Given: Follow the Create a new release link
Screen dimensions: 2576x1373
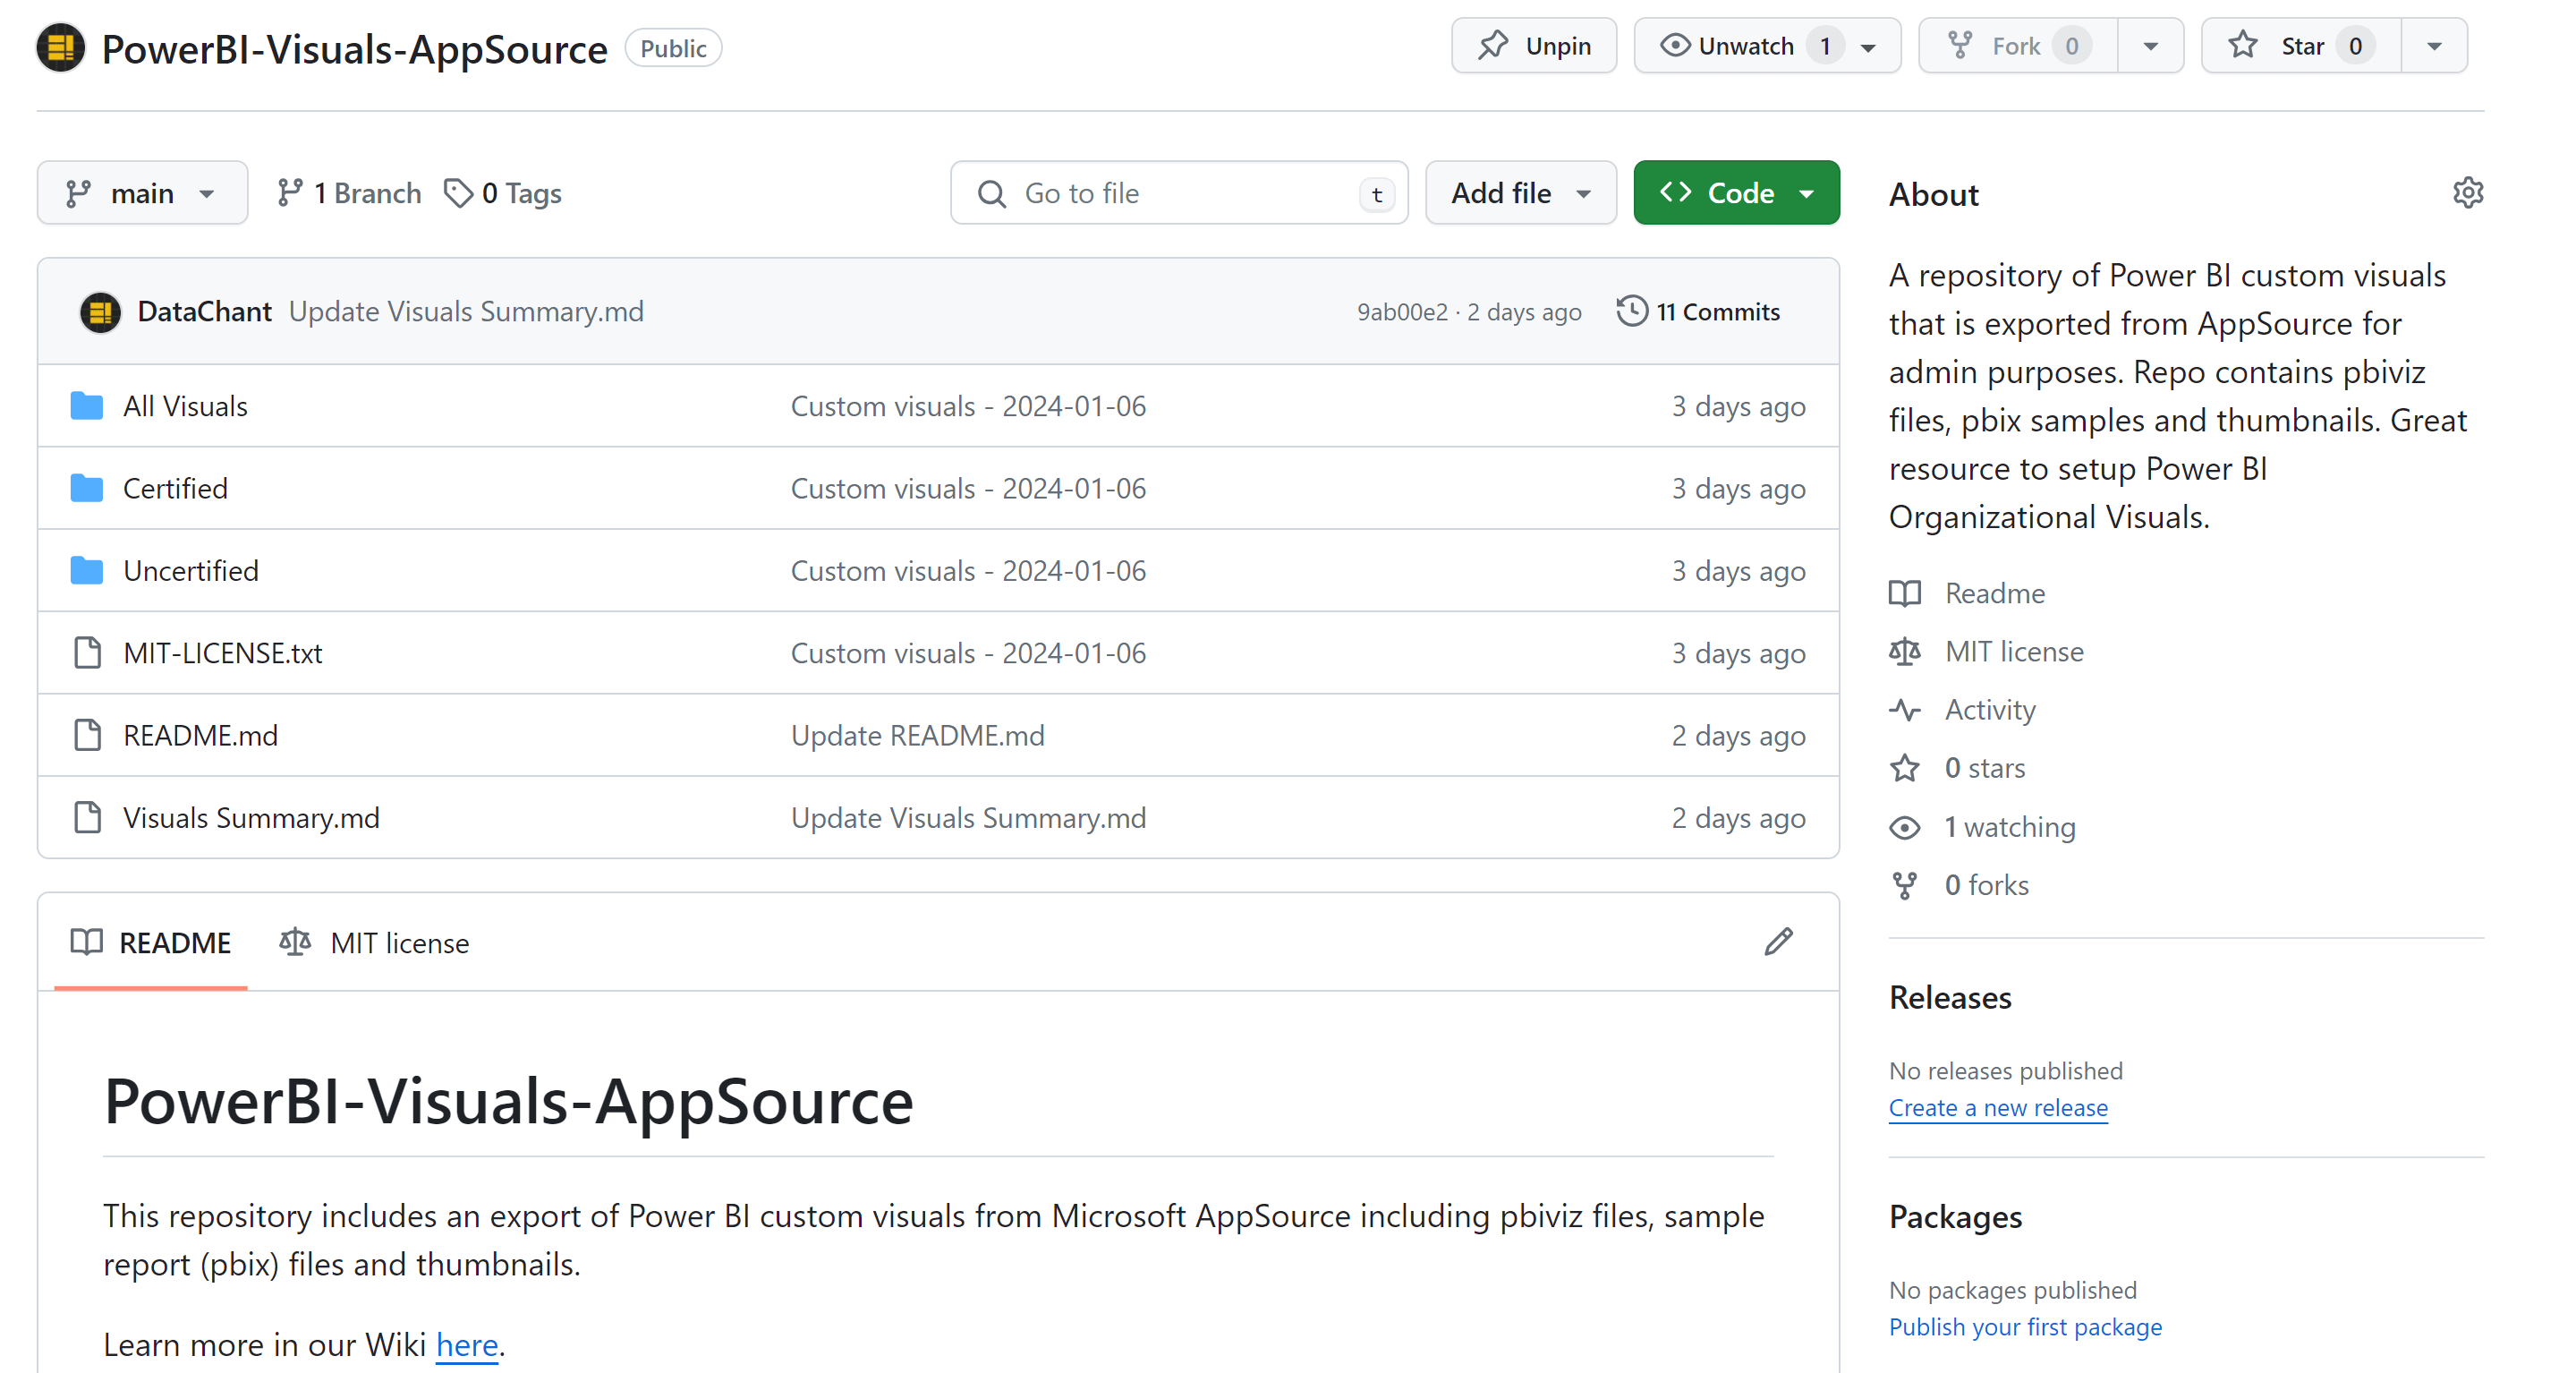Looking at the screenshot, I should point(1997,1108).
